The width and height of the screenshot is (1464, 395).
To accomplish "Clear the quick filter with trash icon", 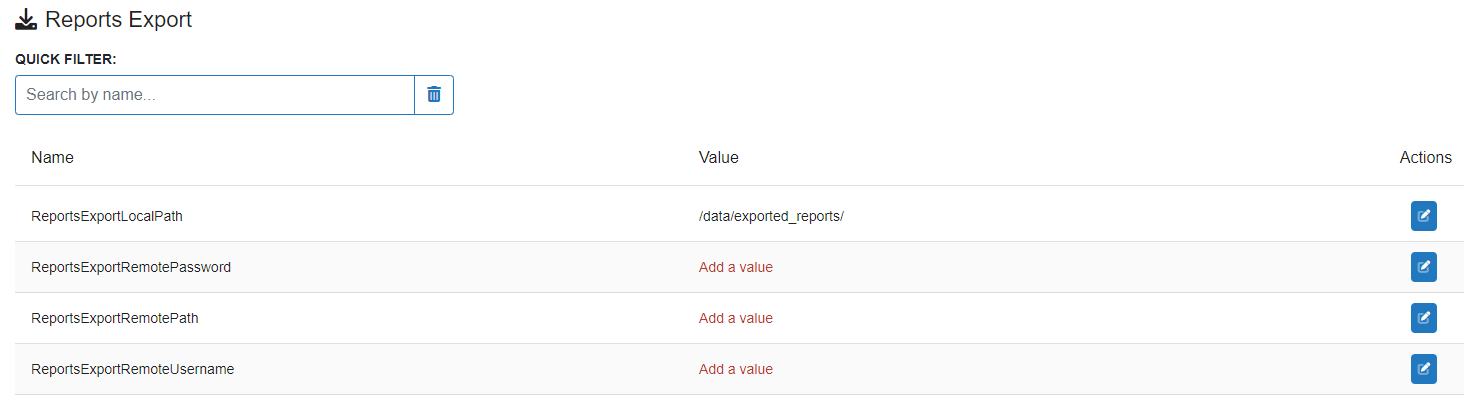I will pyautogui.click(x=434, y=95).
